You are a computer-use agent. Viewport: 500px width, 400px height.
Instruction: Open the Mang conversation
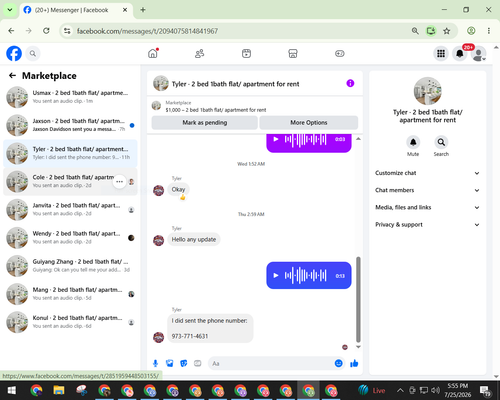point(70,294)
